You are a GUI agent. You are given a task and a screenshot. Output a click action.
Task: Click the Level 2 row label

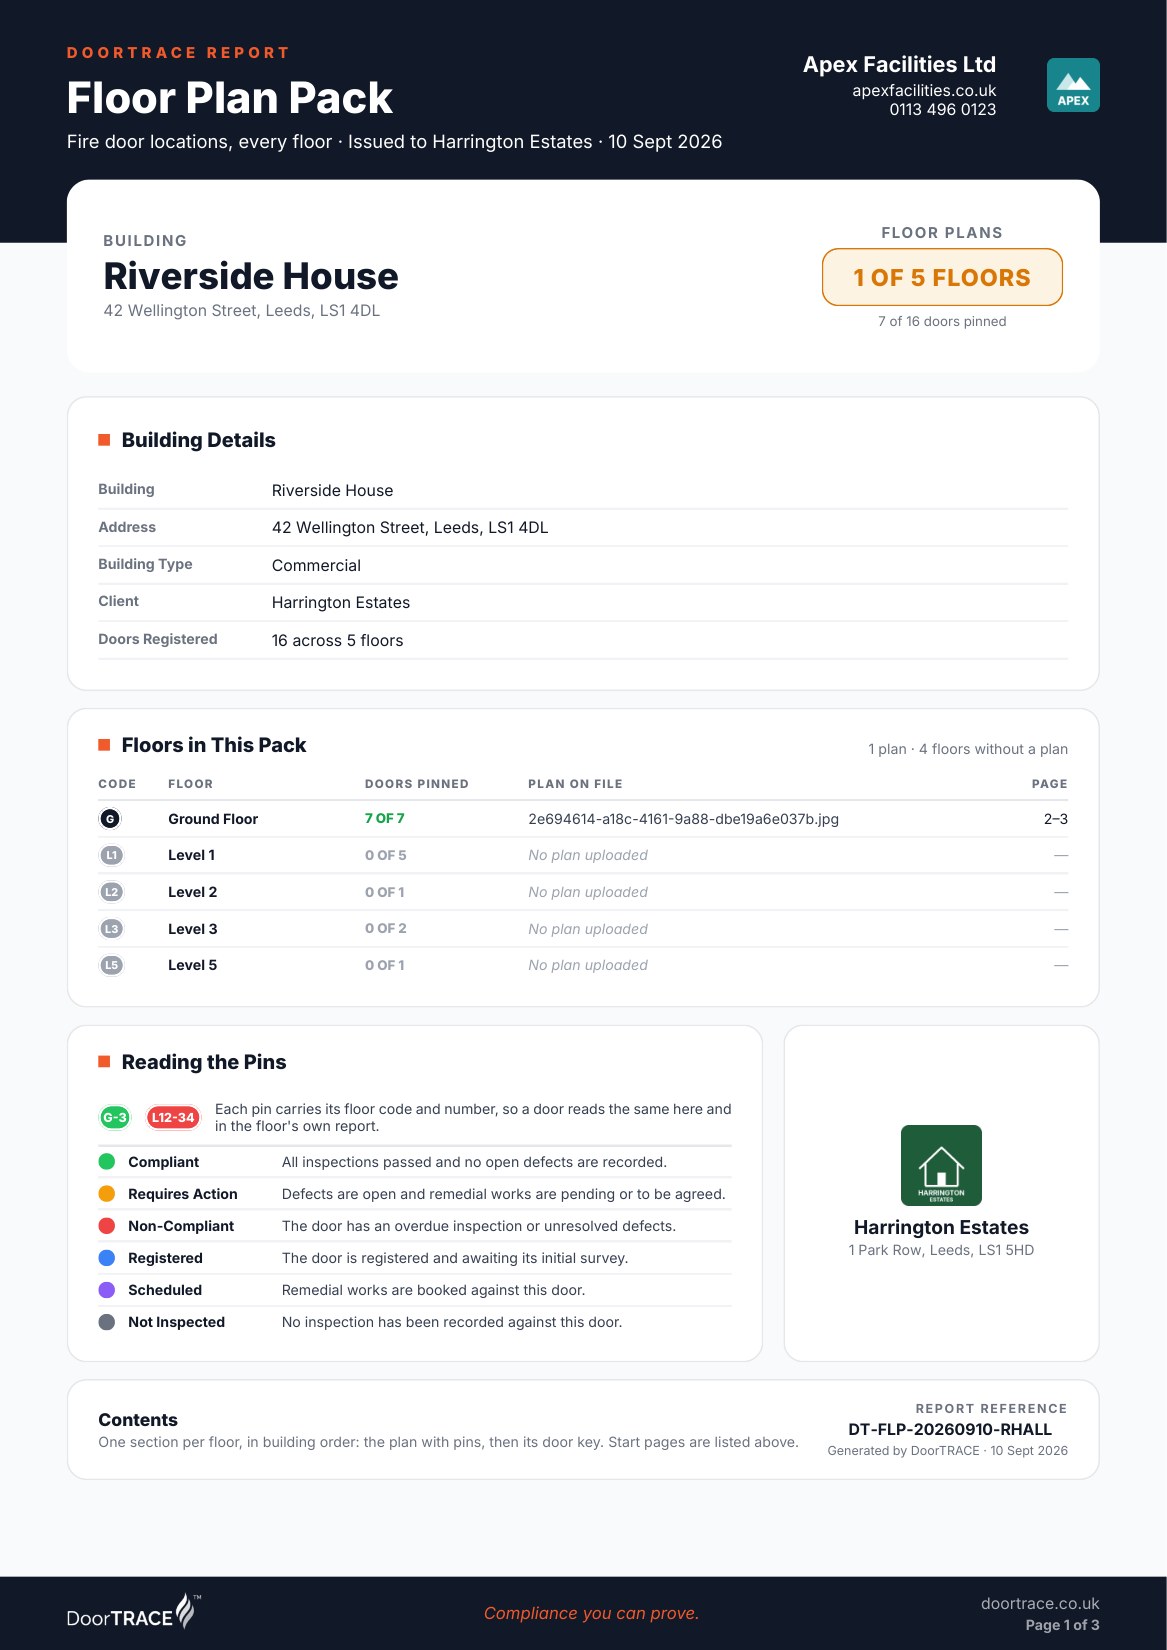(x=192, y=892)
